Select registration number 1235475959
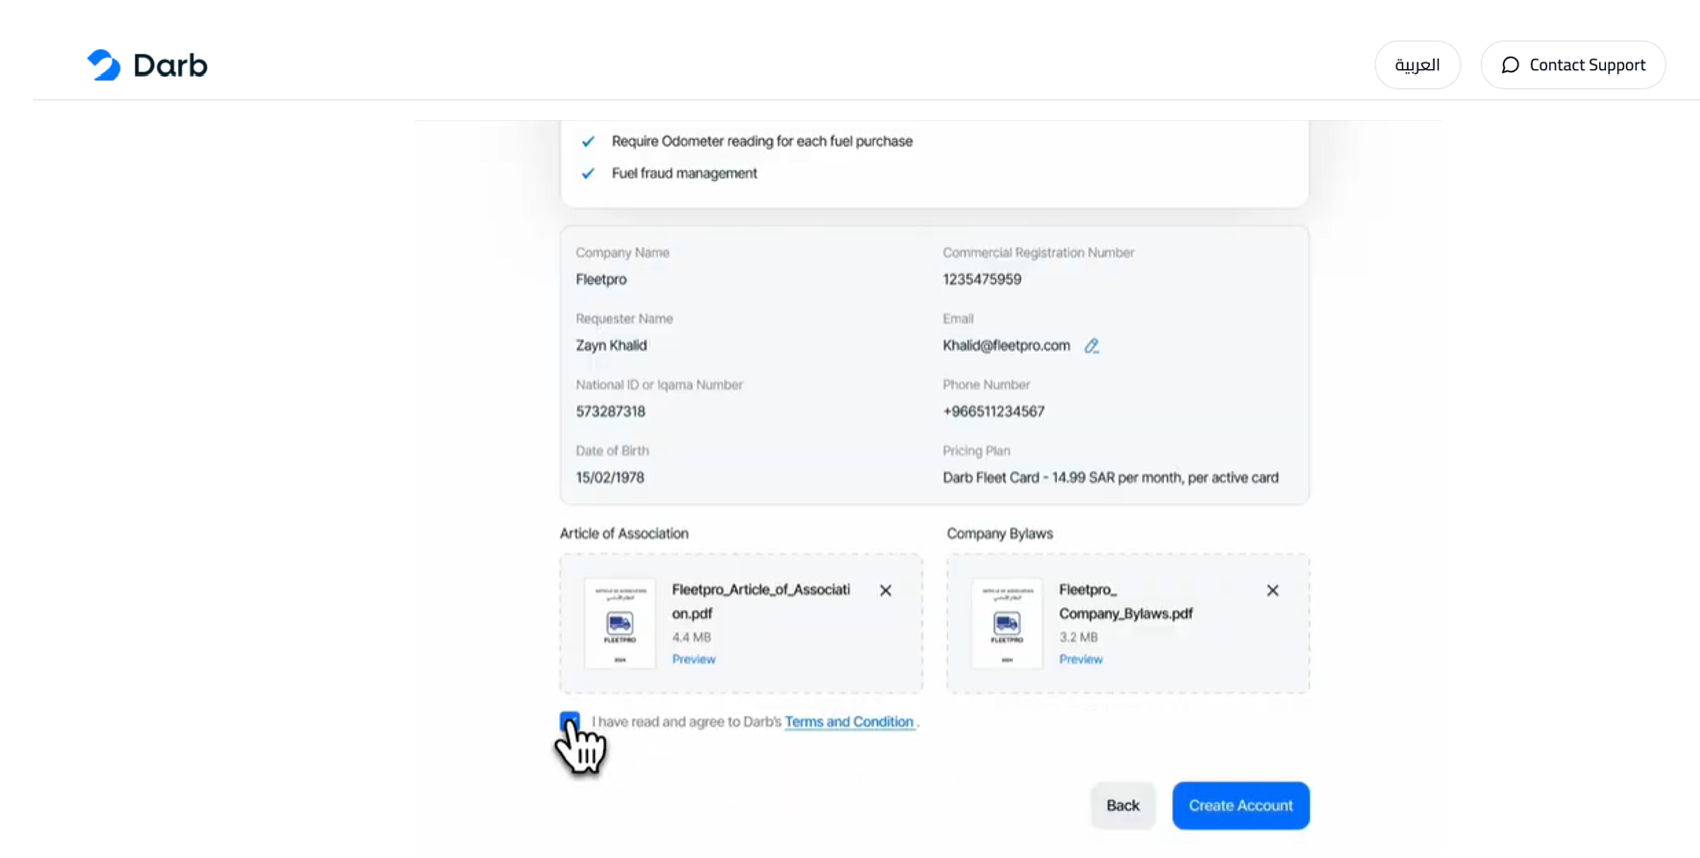Image resolution: width=1700 pixels, height=858 pixels. (982, 280)
